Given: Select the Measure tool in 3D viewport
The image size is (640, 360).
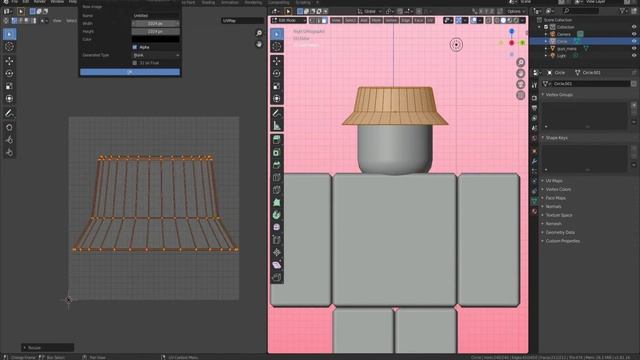Looking at the screenshot, I should [x=277, y=126].
